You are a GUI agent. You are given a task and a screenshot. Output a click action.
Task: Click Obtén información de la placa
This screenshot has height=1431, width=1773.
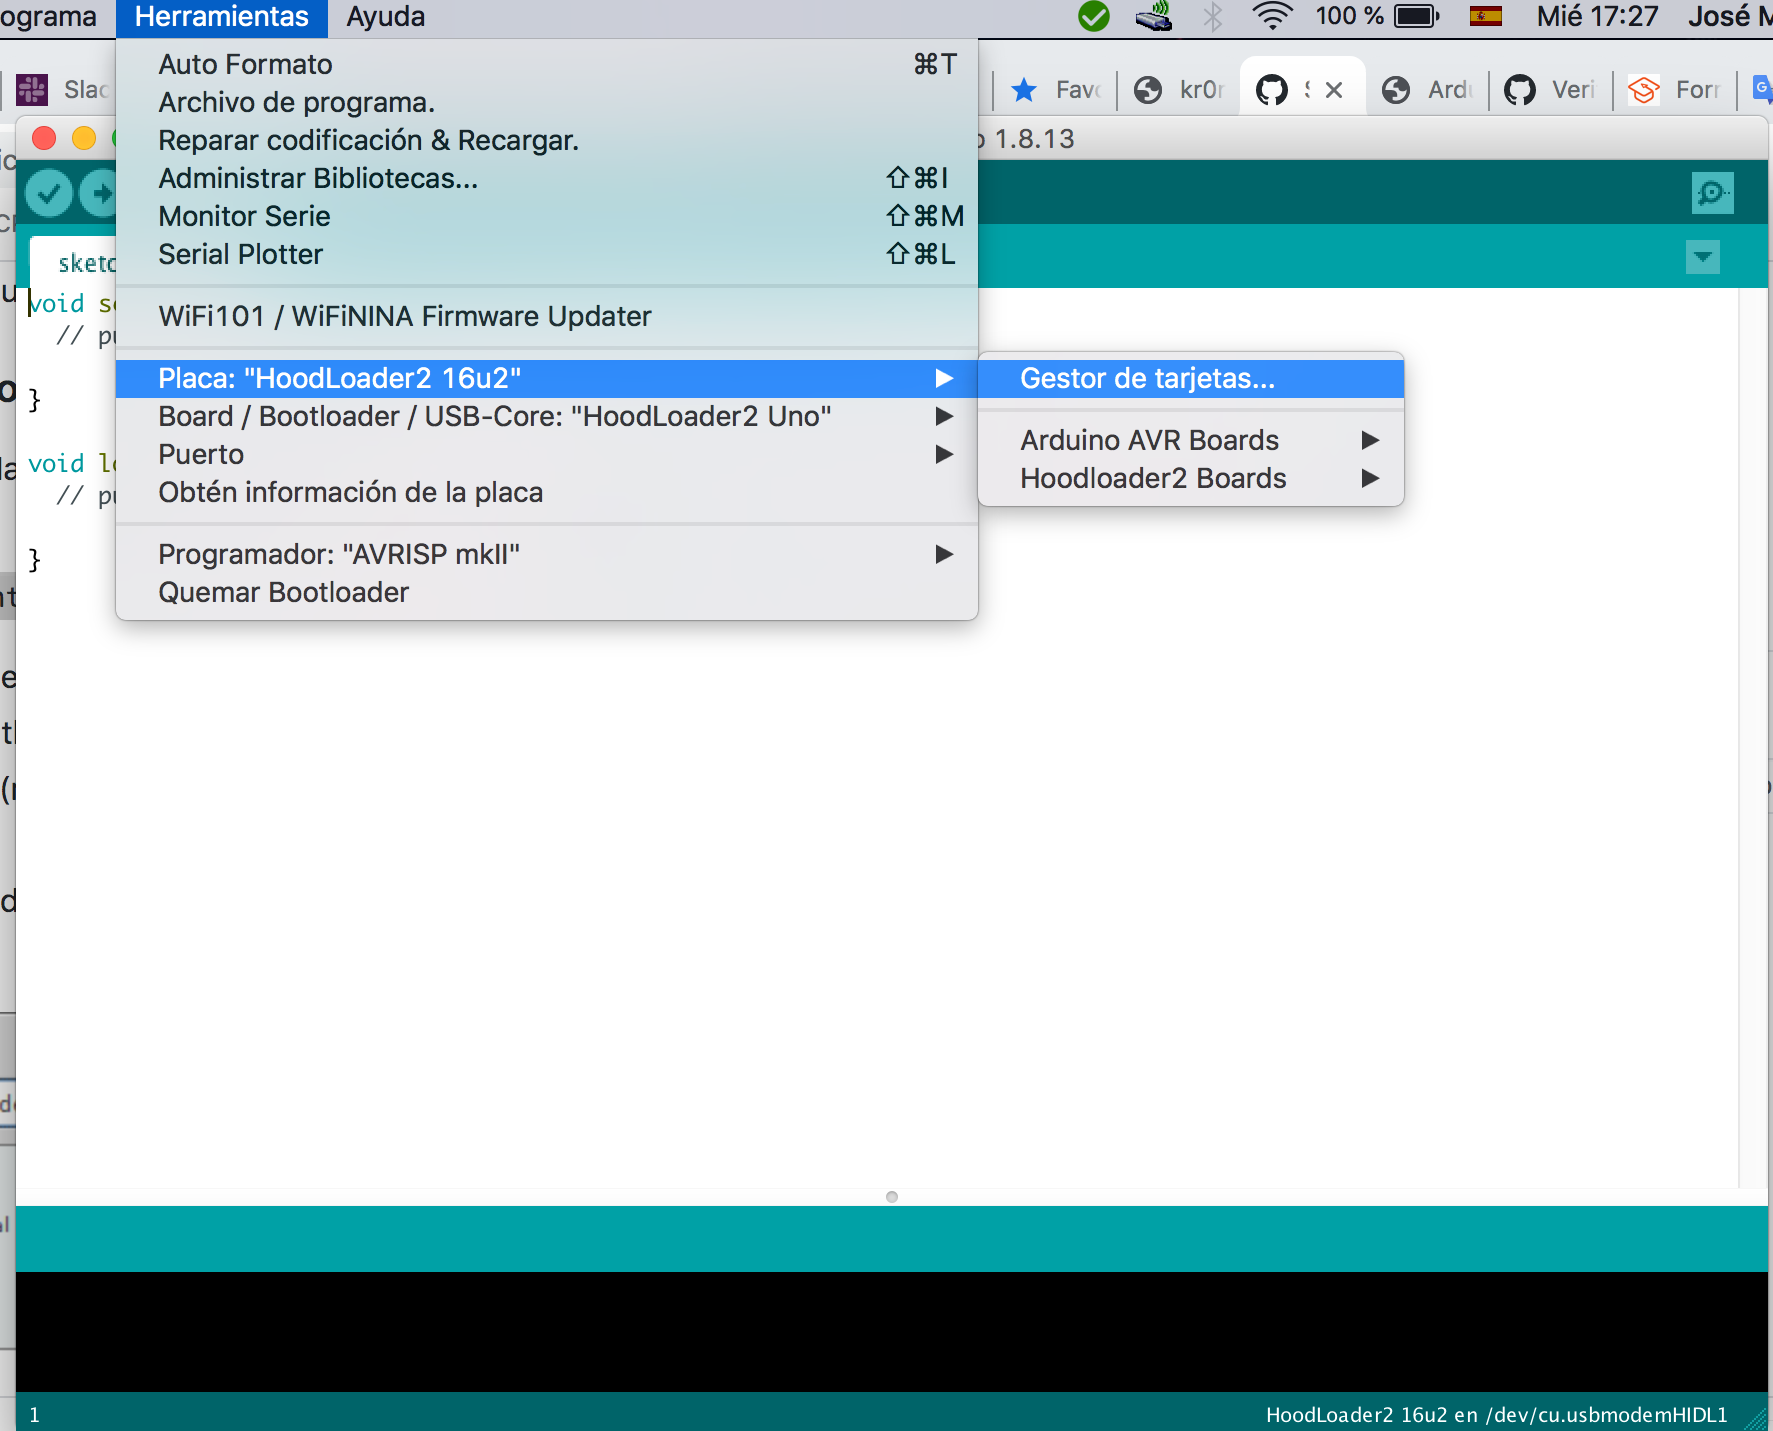[547, 492]
